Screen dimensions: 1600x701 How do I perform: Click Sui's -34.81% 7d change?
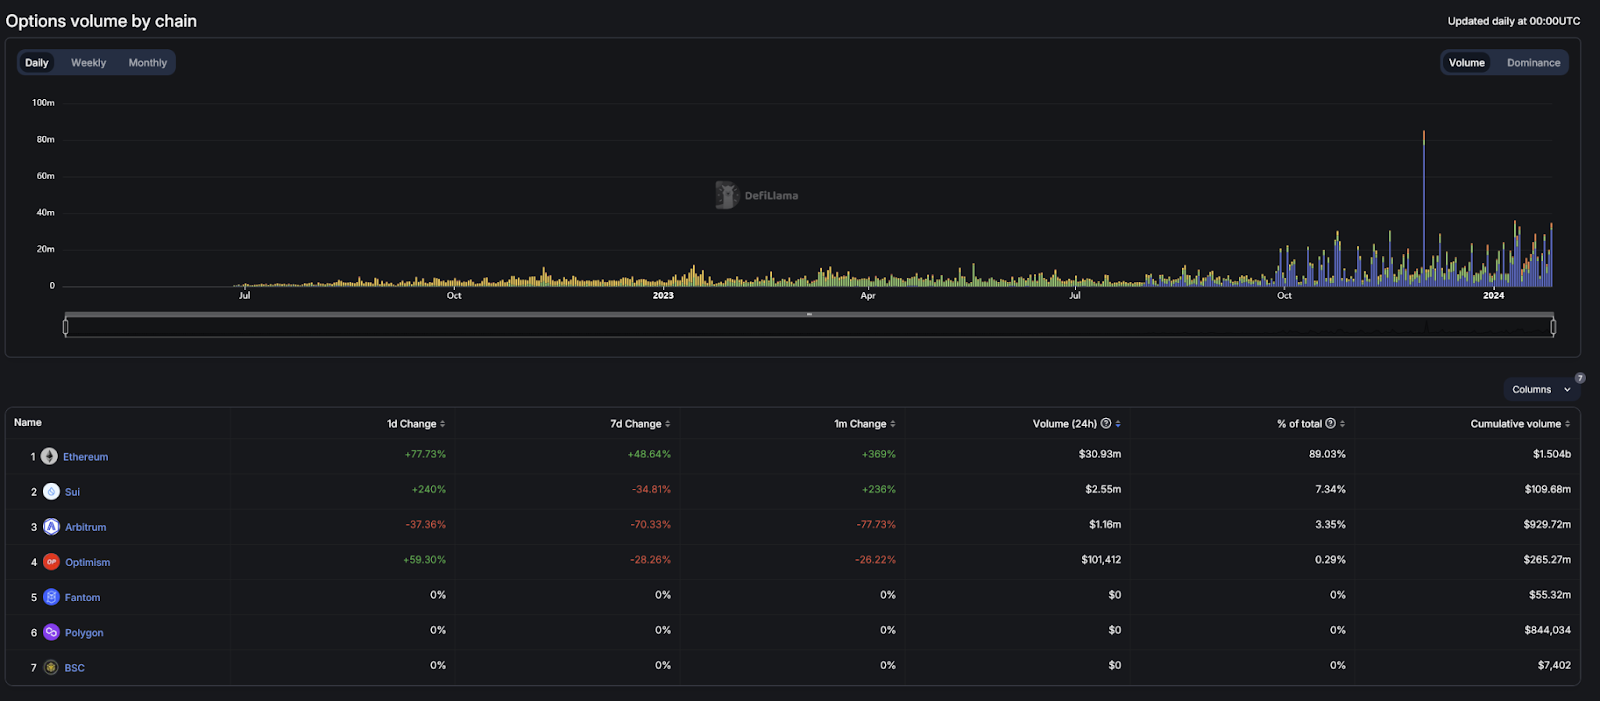click(651, 489)
